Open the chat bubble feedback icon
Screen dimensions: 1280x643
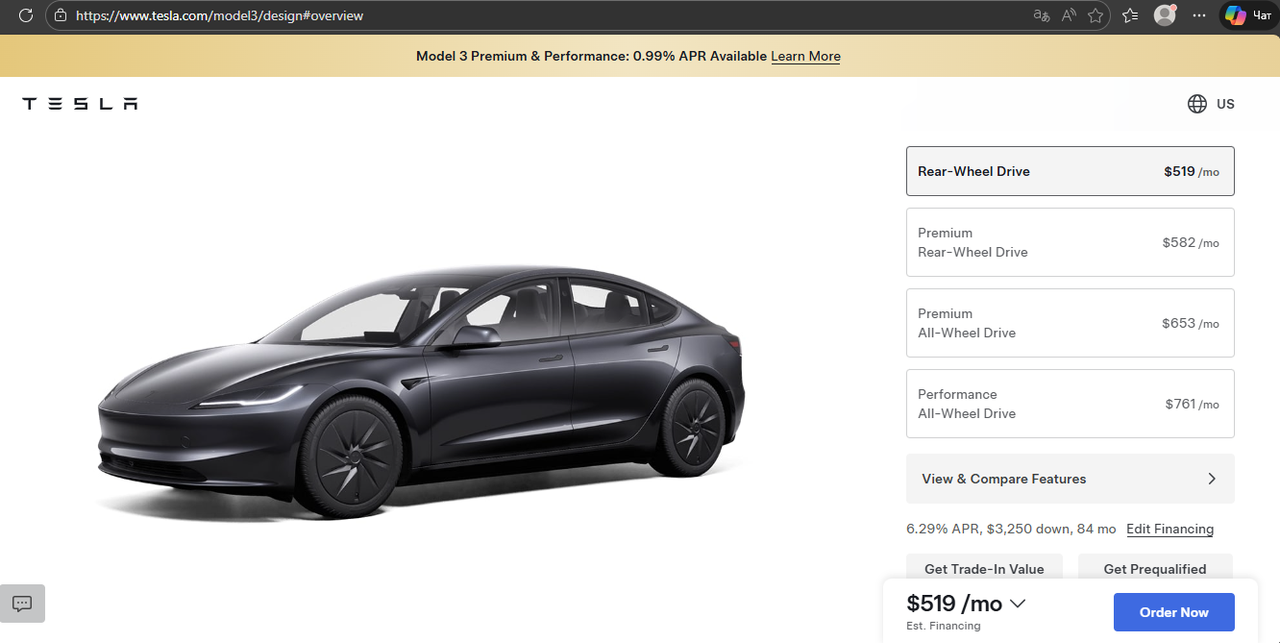click(23, 603)
